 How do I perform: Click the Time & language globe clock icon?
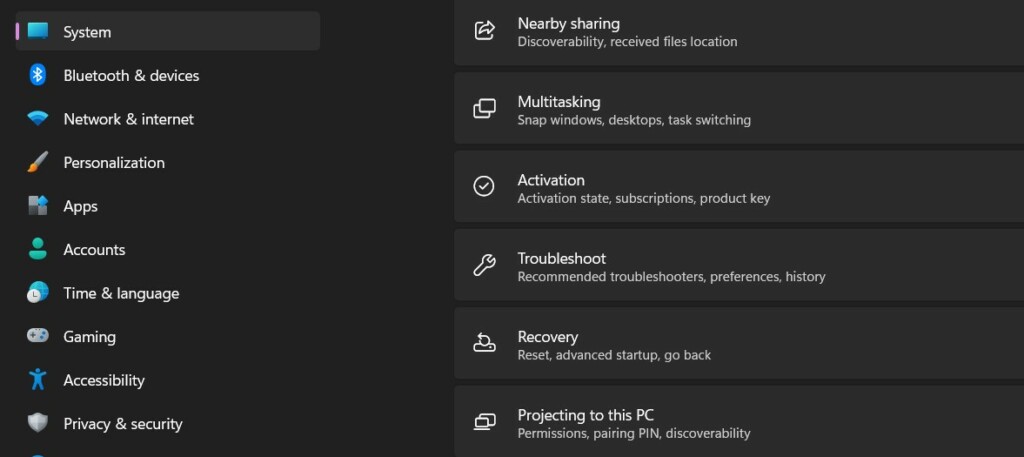pyautogui.click(x=38, y=293)
